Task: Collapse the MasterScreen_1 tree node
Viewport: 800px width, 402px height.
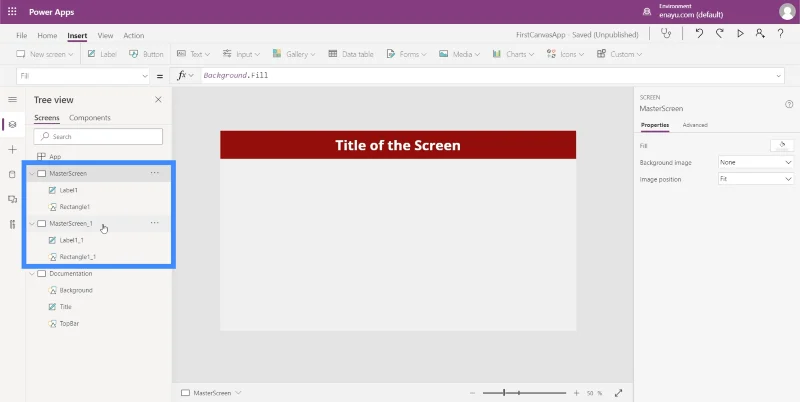Action: point(32,223)
